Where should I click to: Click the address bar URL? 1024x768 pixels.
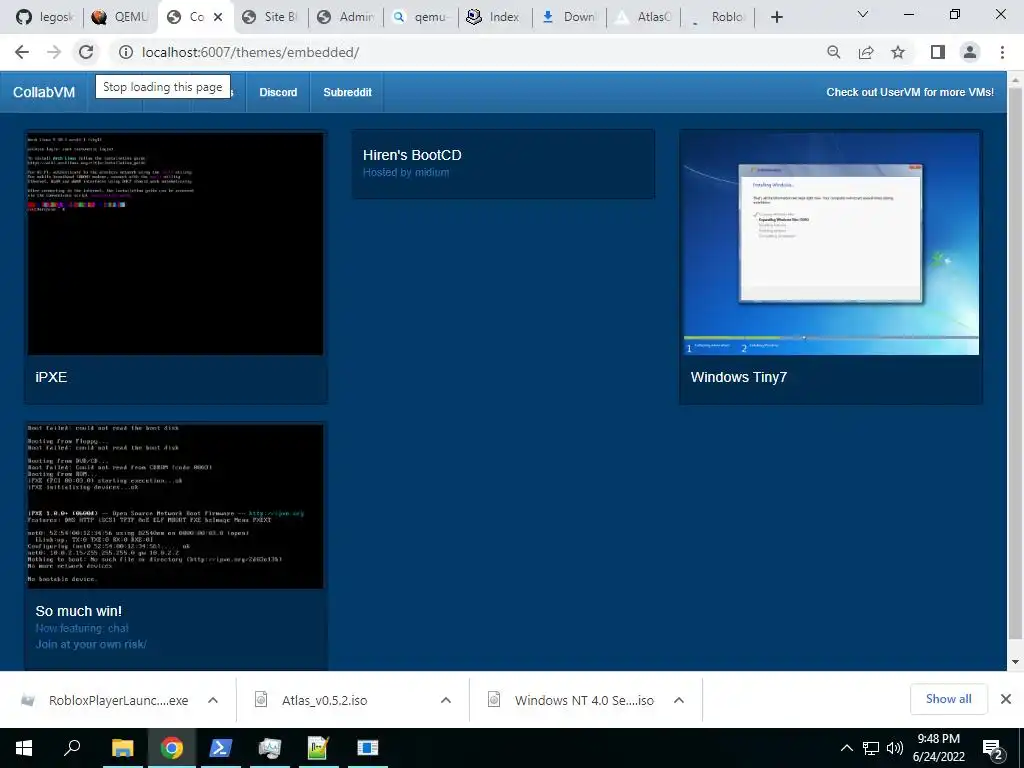tap(250, 52)
